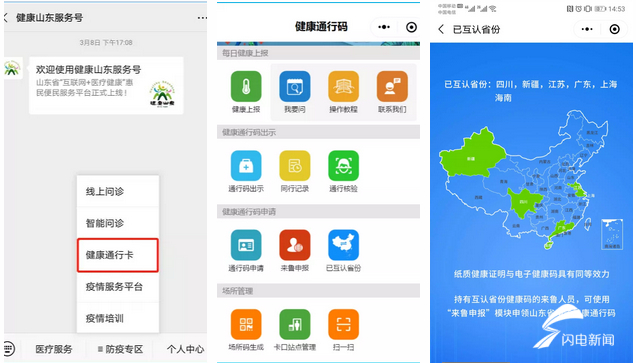Image resolution: width=636 pixels, height=363 pixels.
Task: Tap Sichuan province on the map
Action: click(524, 202)
